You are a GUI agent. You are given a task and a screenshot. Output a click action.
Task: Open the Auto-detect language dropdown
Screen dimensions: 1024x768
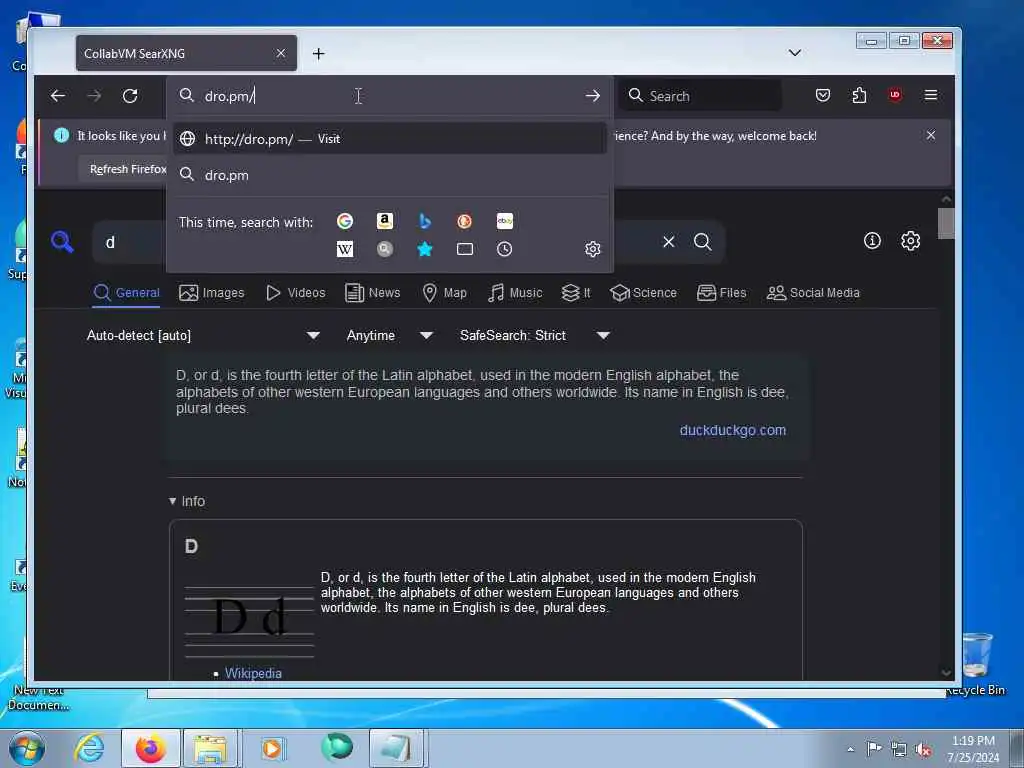pos(203,335)
